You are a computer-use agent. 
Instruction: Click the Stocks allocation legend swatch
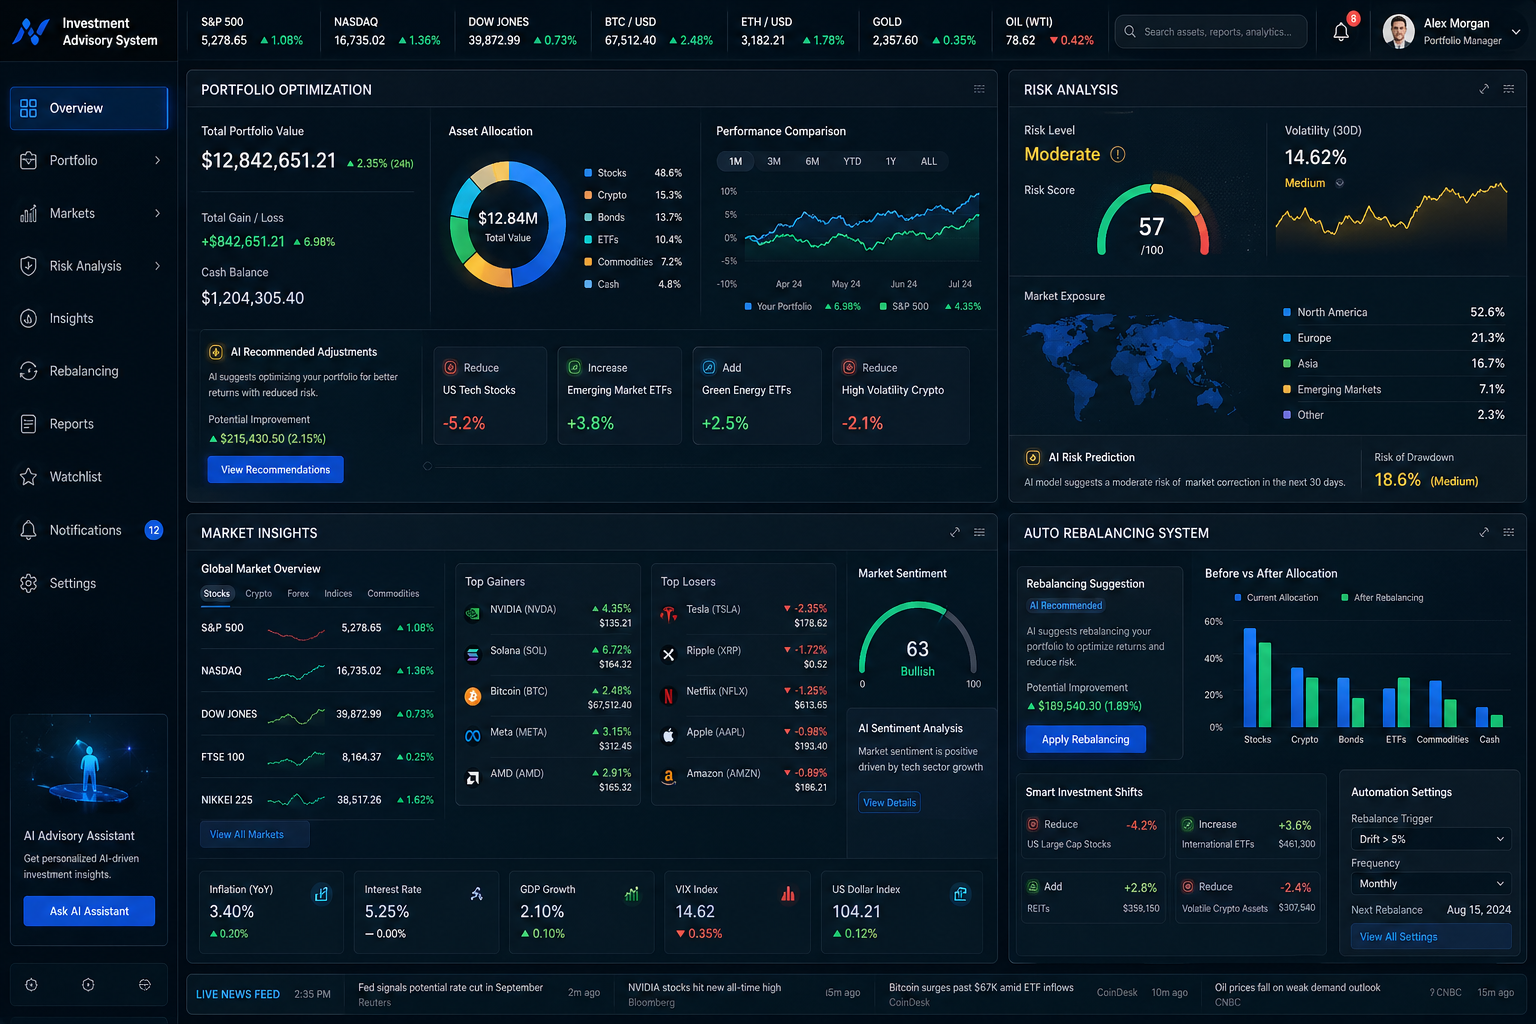pyautogui.click(x=588, y=173)
